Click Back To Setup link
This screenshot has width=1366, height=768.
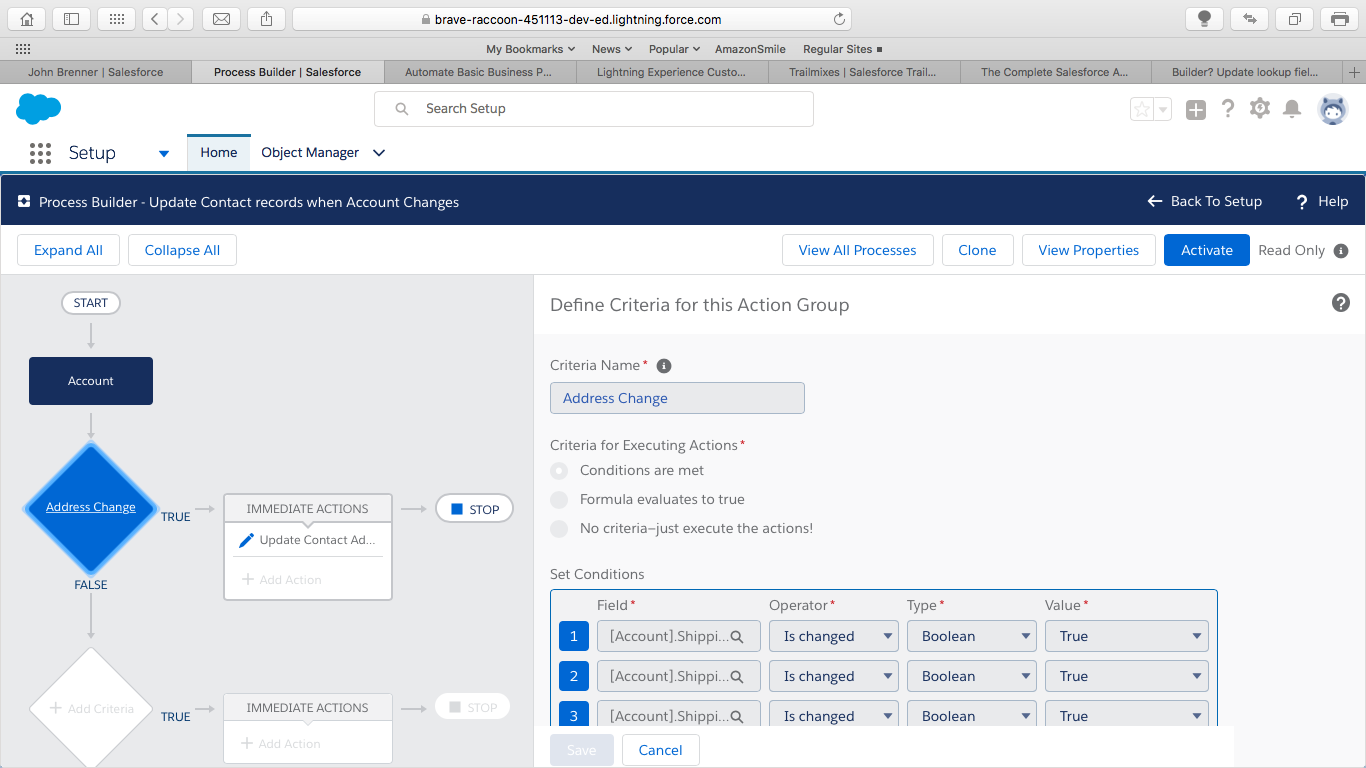click(x=1205, y=201)
